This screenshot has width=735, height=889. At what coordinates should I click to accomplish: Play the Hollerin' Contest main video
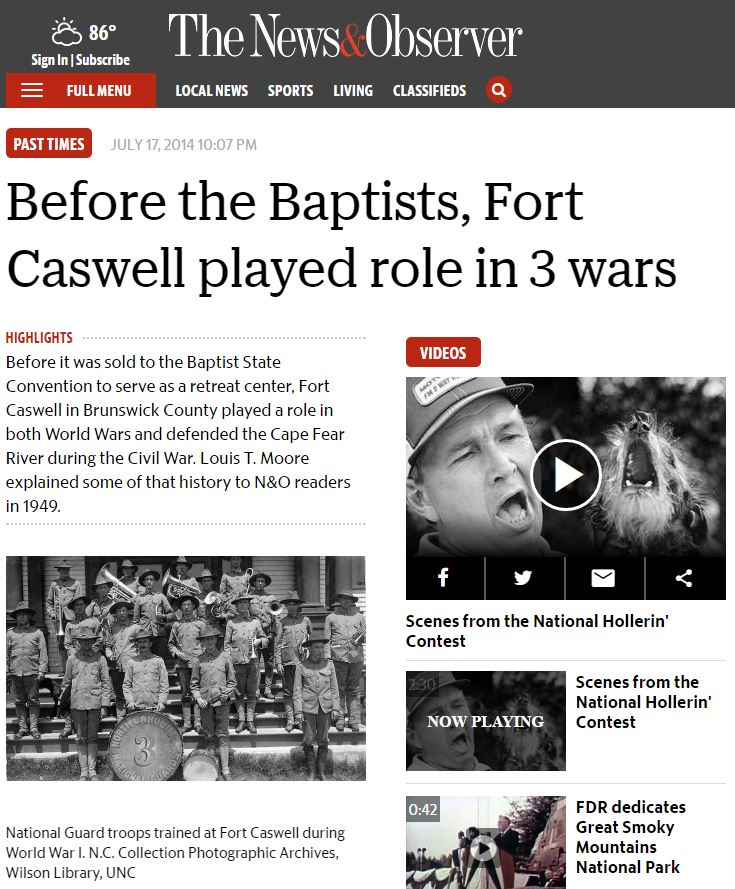coord(565,475)
